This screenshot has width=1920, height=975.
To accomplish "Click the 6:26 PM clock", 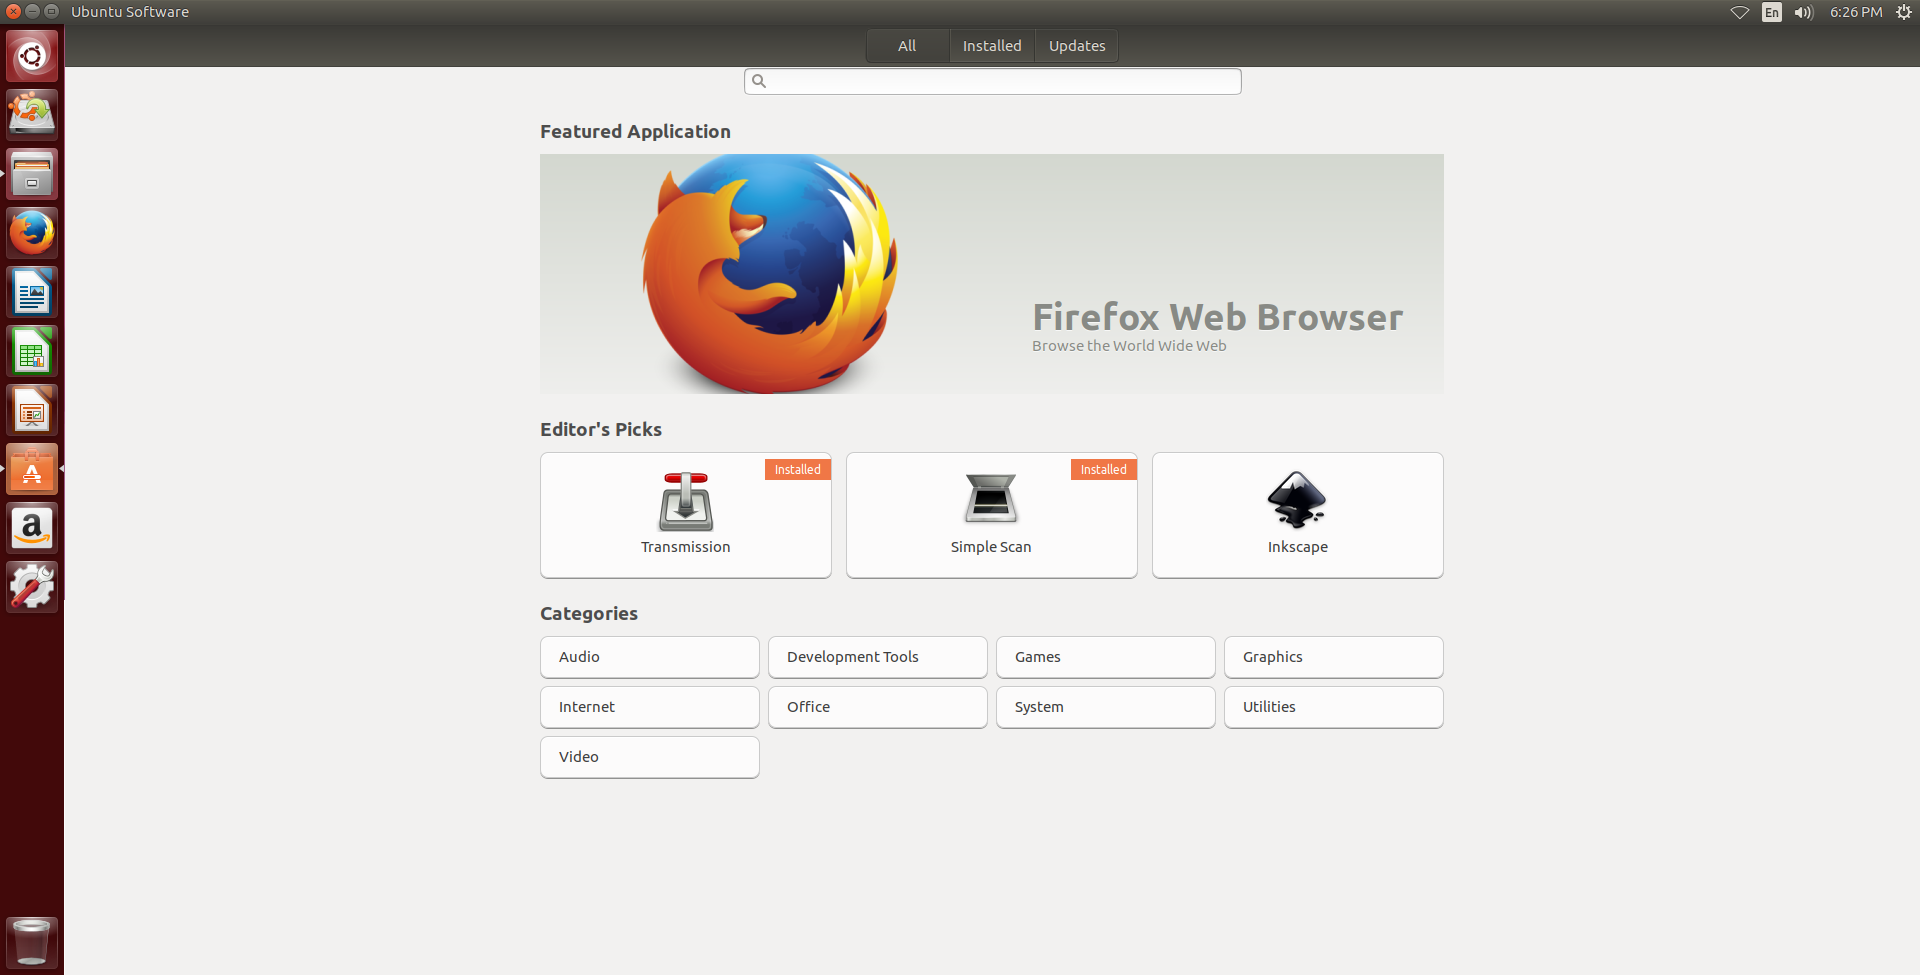I will [1856, 12].
